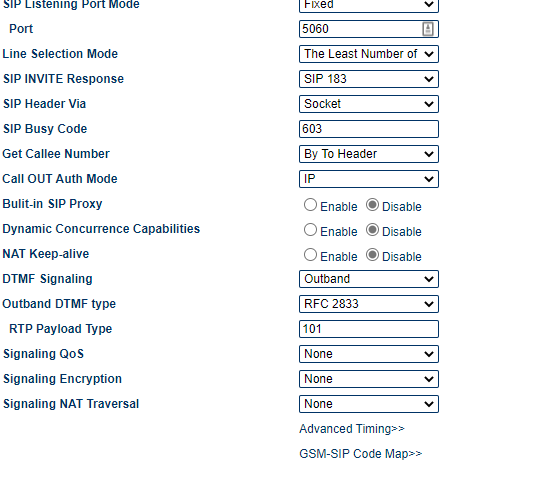Click the Signaling QoS label

click(43, 354)
